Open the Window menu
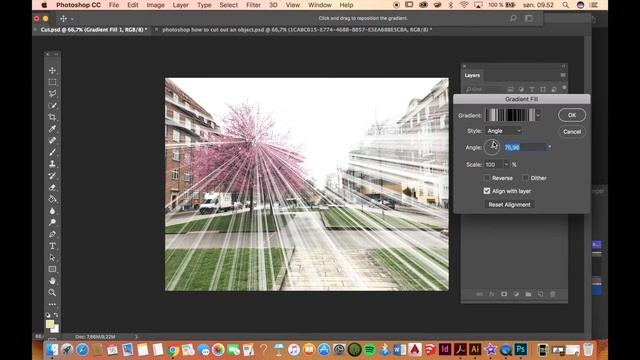640x360 pixels. point(320,5)
